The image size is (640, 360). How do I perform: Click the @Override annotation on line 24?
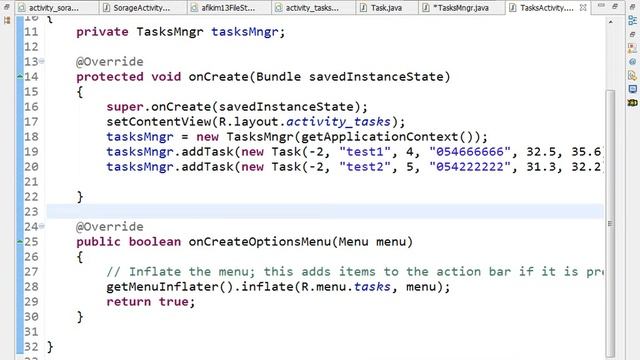110,227
